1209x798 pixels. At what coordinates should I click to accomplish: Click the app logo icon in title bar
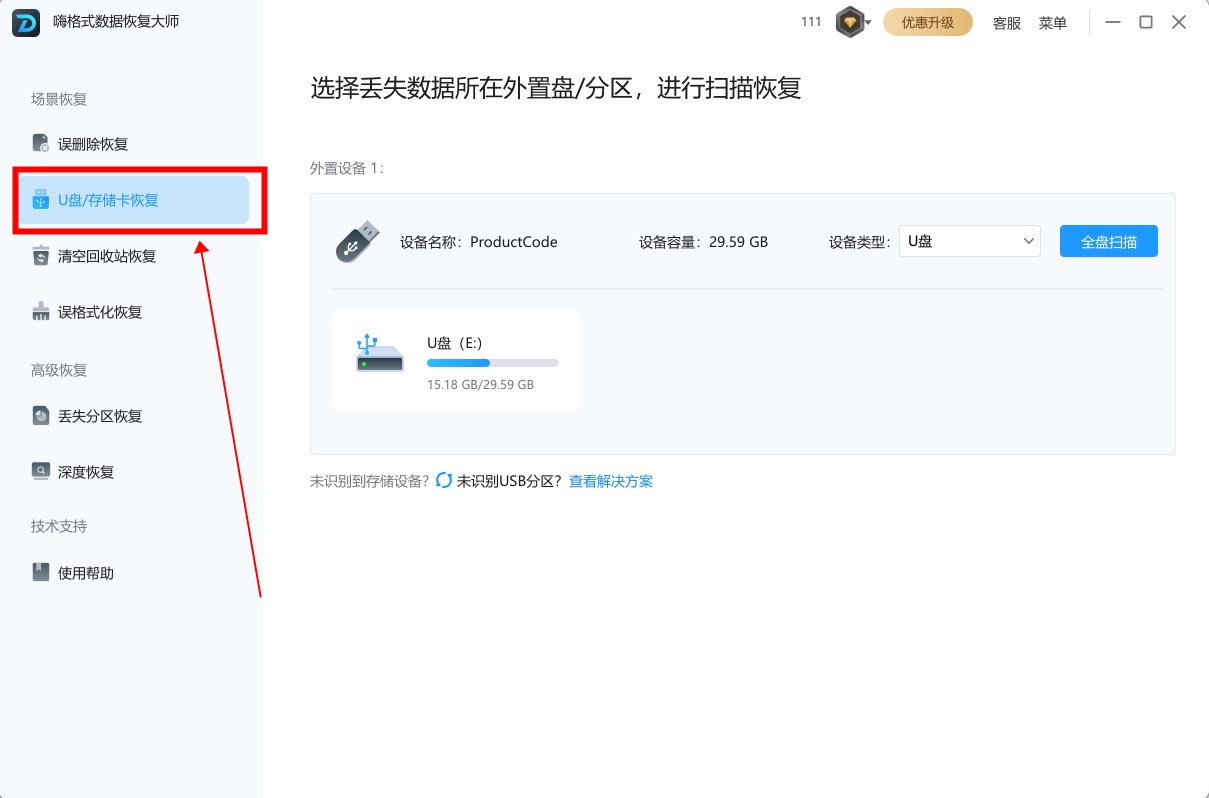[x=26, y=22]
